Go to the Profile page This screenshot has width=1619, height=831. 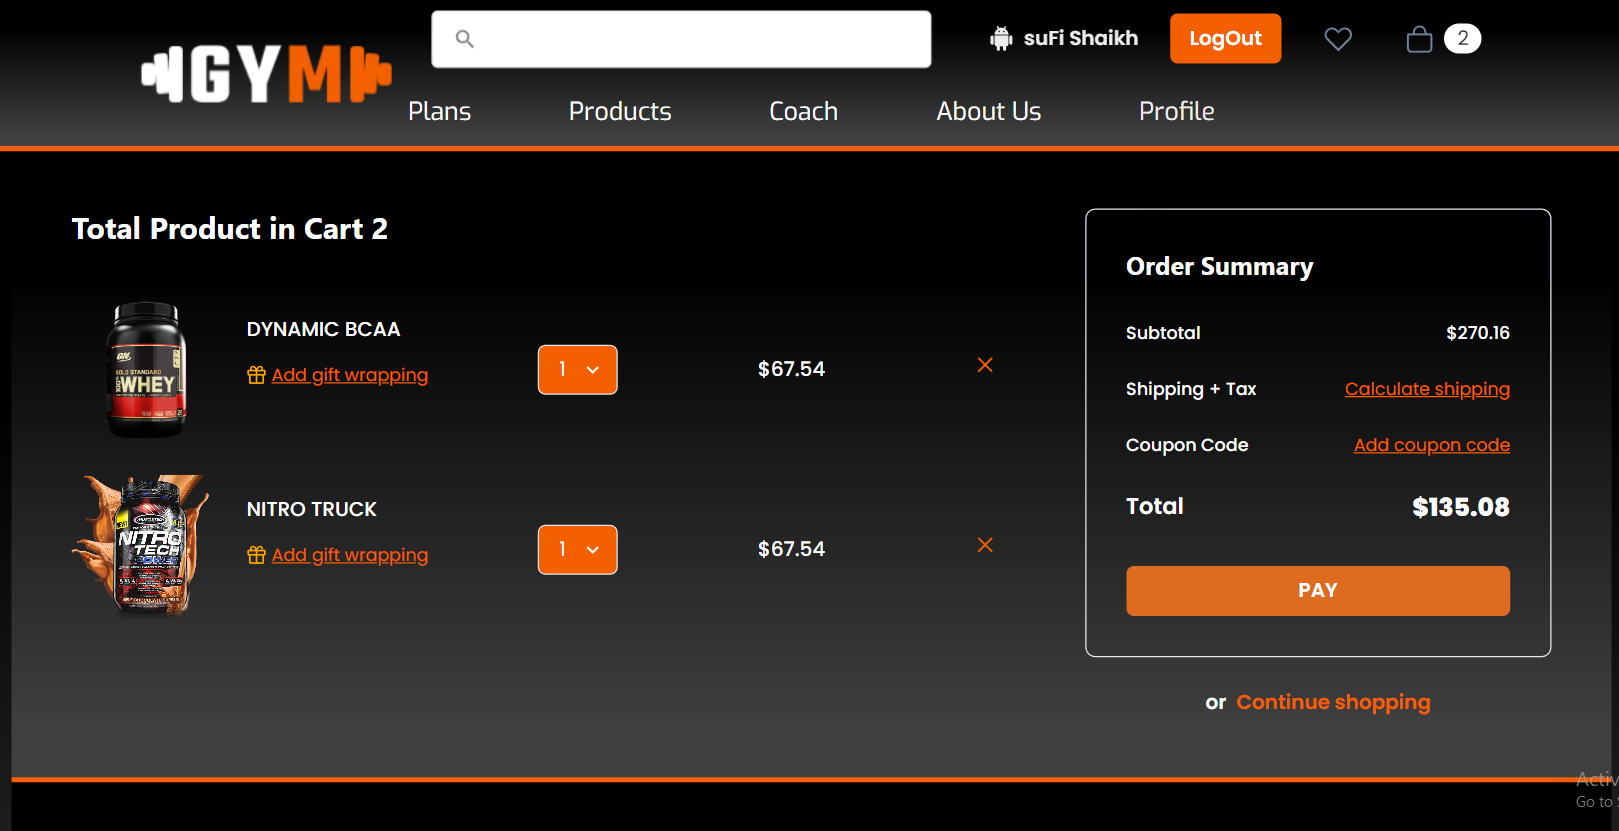[x=1177, y=111]
